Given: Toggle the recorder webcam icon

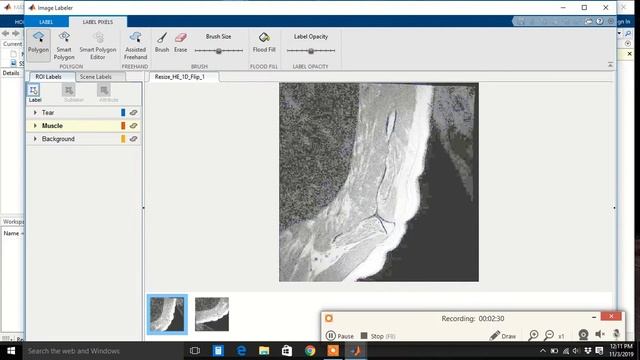Looking at the screenshot, I should [x=583, y=335].
